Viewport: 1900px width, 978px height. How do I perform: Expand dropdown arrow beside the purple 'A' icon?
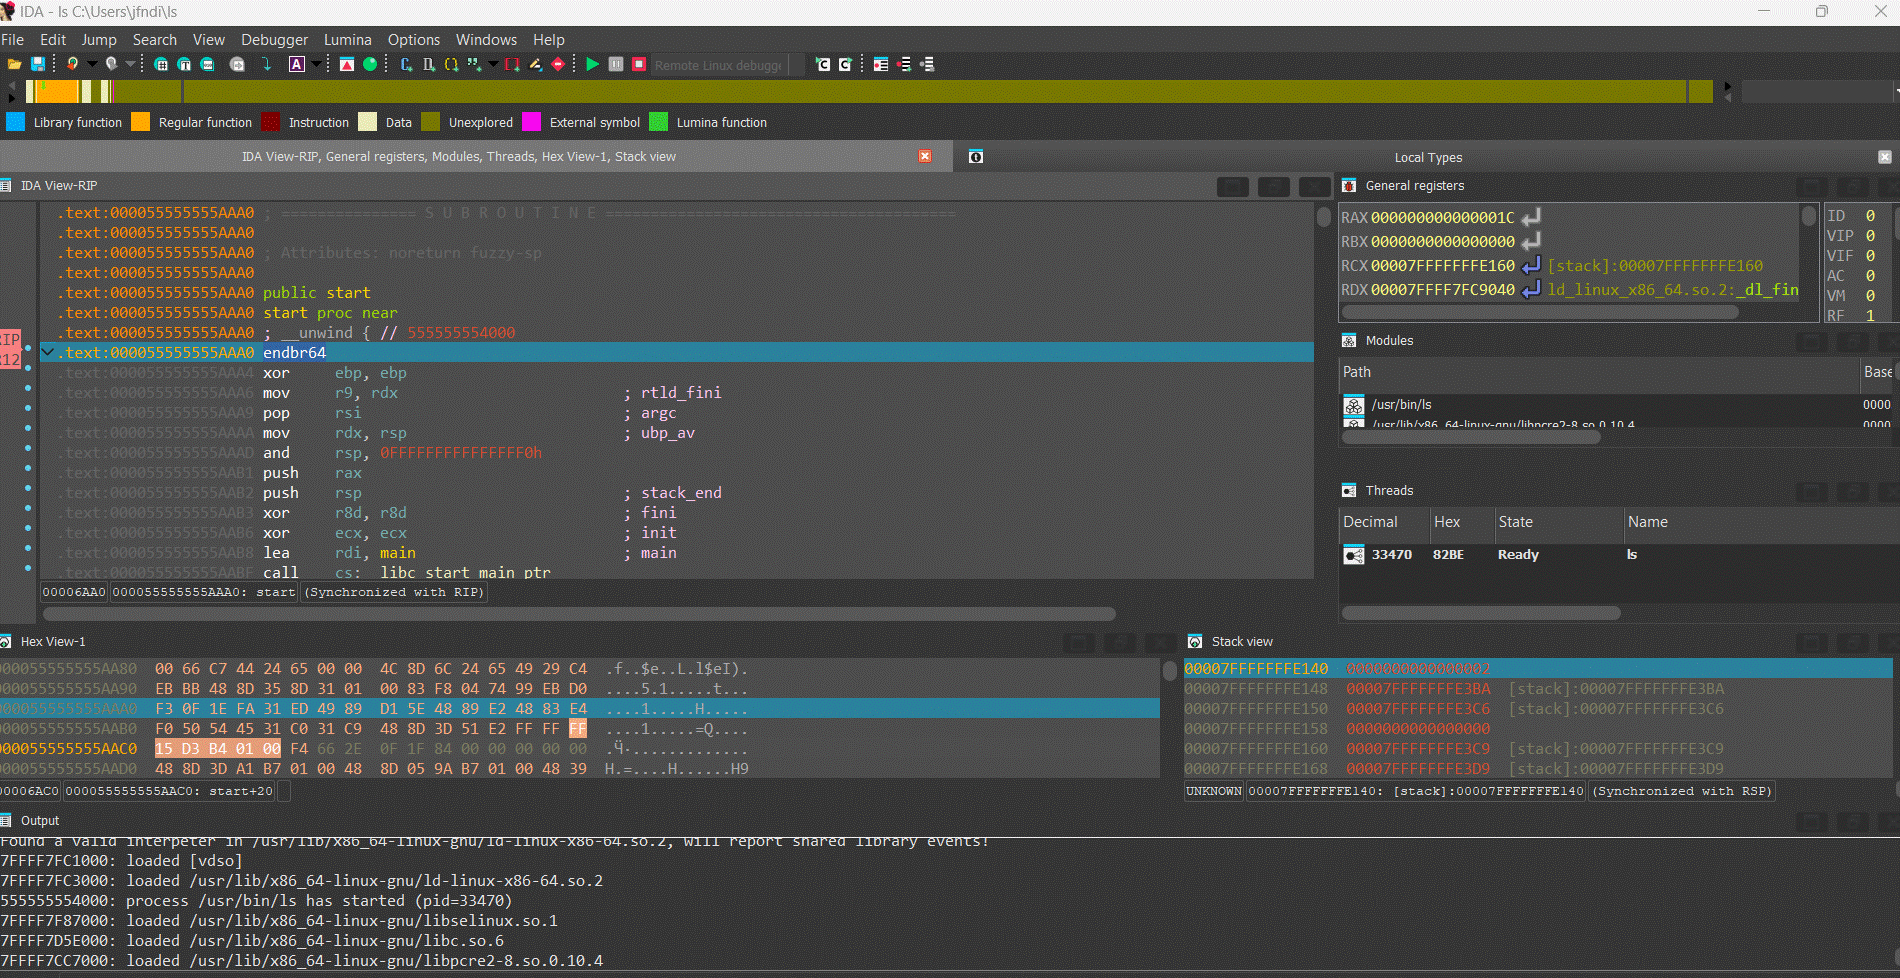316,64
